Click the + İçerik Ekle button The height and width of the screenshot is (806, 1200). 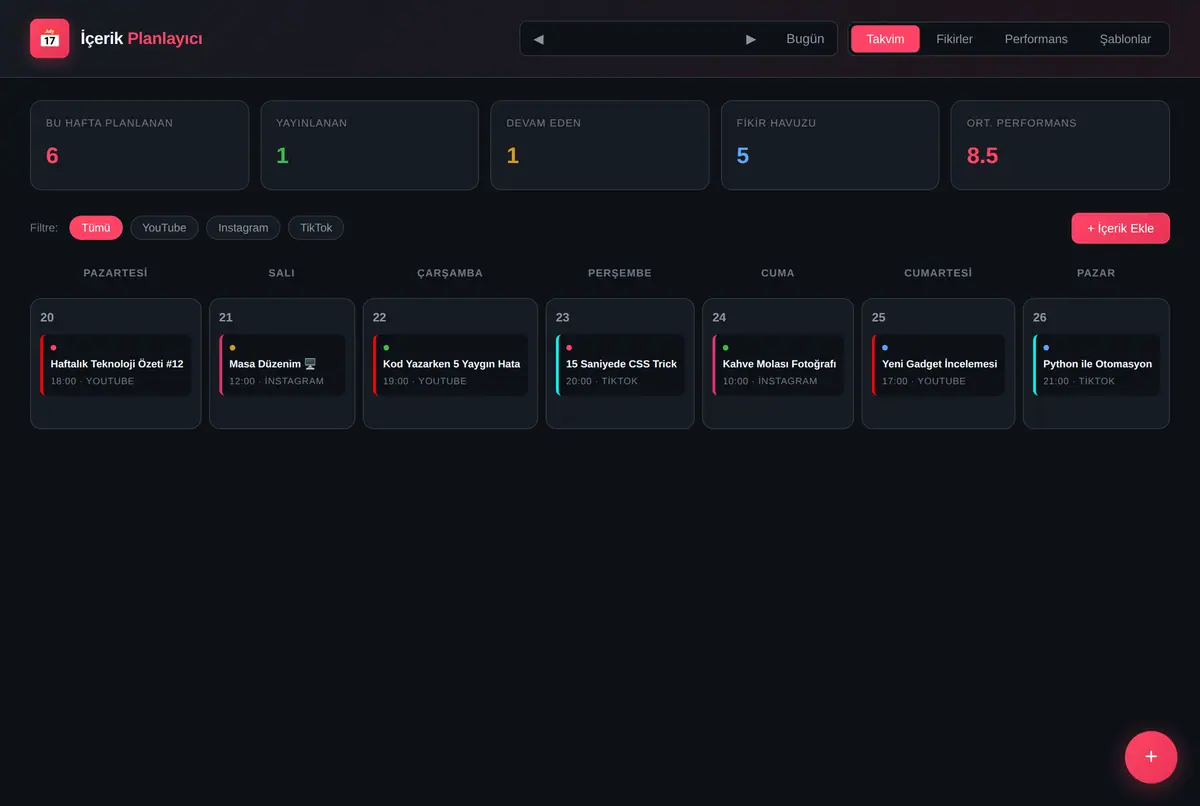click(x=1120, y=228)
